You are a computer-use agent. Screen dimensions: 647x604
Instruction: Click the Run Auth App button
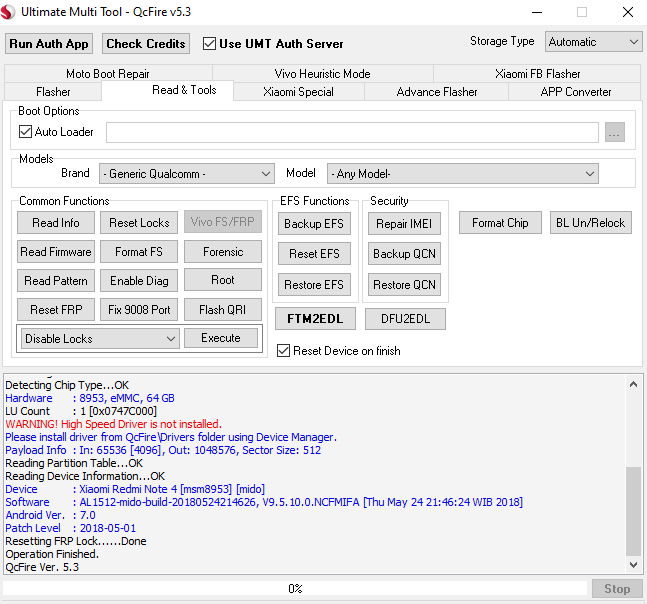pos(49,44)
